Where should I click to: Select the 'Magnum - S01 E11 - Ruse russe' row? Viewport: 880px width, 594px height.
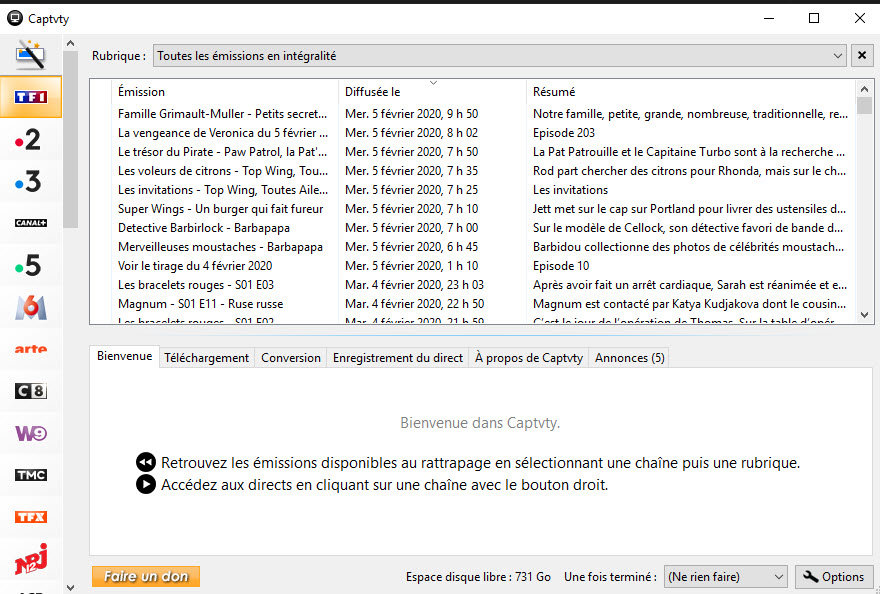coord(200,304)
